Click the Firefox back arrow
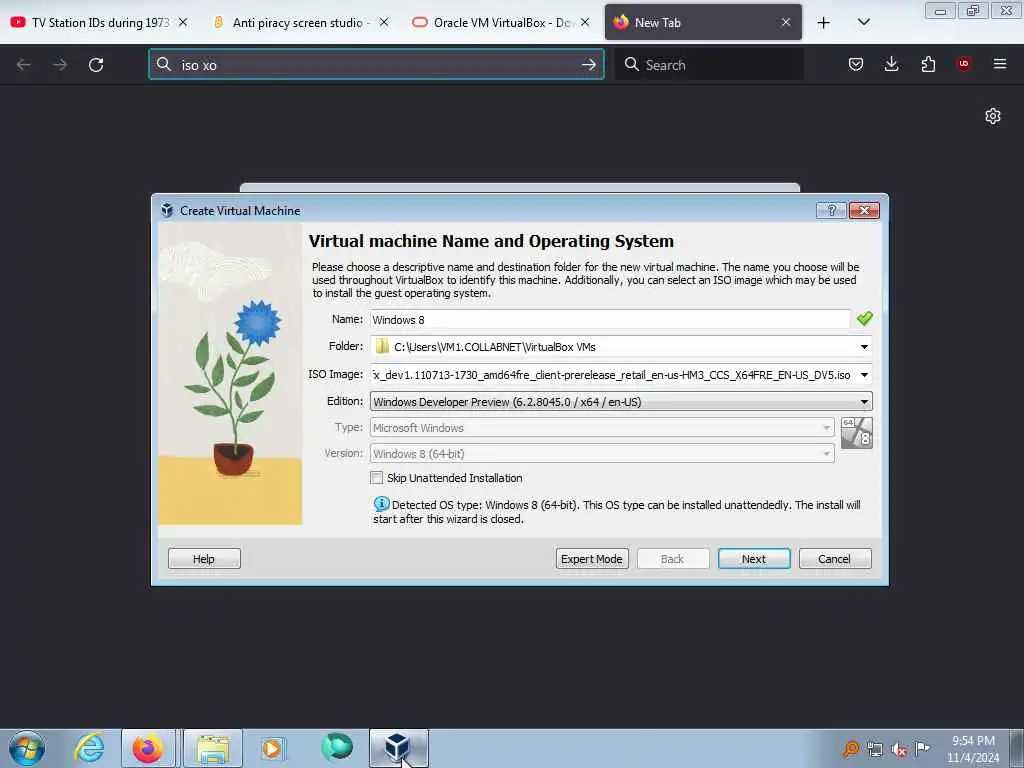 coord(24,65)
